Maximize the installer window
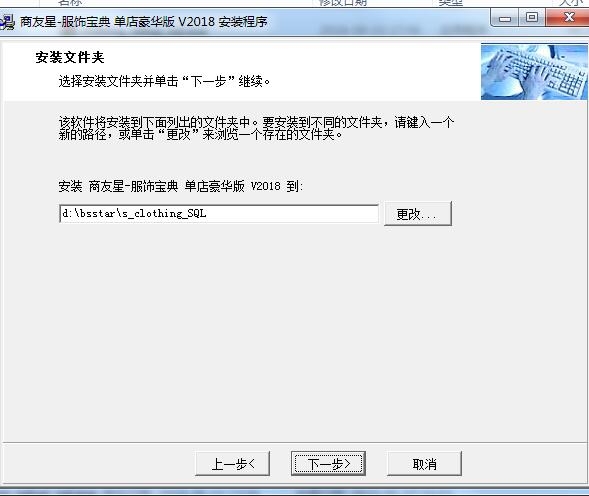 pyautogui.click(x=532, y=18)
